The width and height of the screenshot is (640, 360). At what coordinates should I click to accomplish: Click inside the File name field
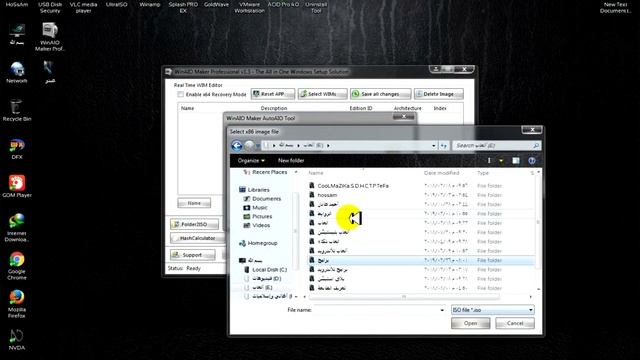pos(376,310)
